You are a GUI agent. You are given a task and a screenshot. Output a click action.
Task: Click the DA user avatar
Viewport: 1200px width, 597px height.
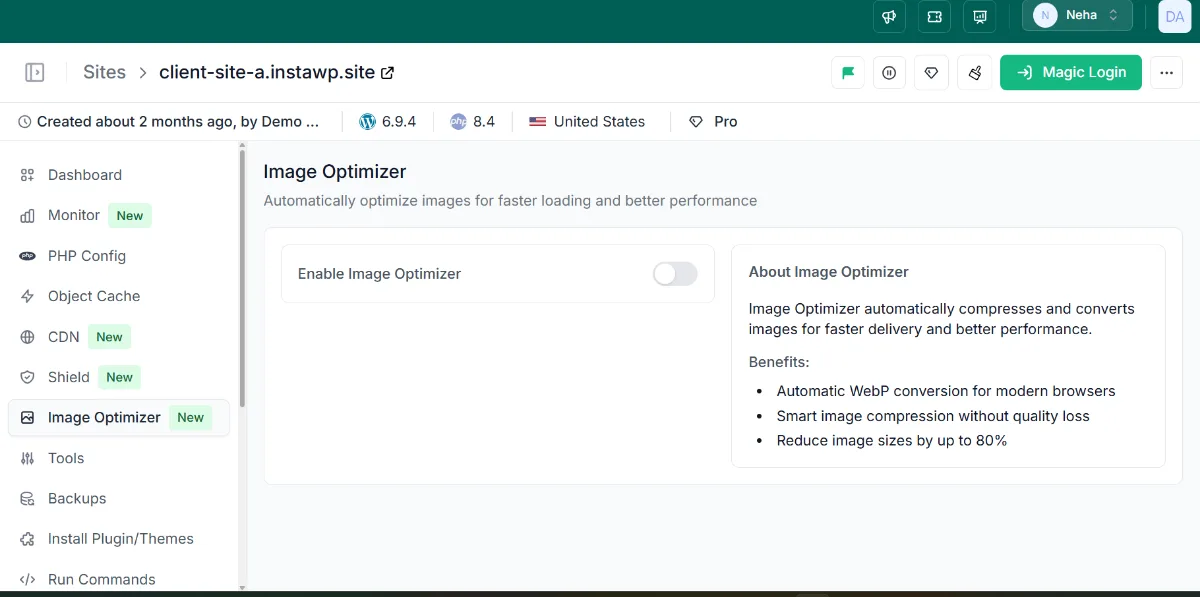click(x=1174, y=16)
